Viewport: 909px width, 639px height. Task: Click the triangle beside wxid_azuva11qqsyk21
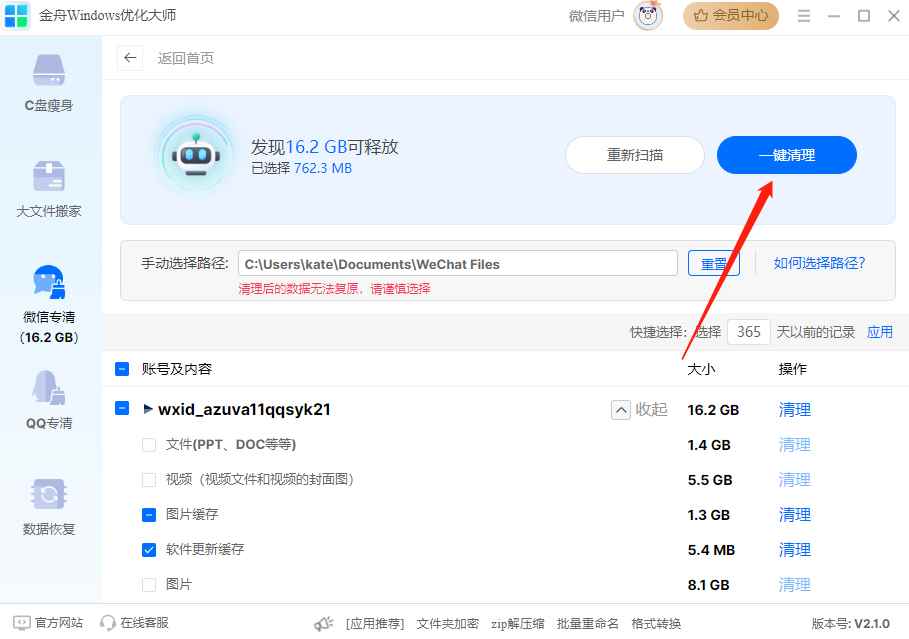coord(148,409)
